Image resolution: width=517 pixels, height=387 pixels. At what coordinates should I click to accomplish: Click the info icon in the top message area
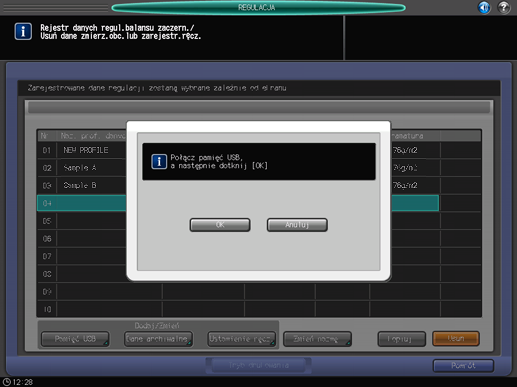tap(23, 32)
